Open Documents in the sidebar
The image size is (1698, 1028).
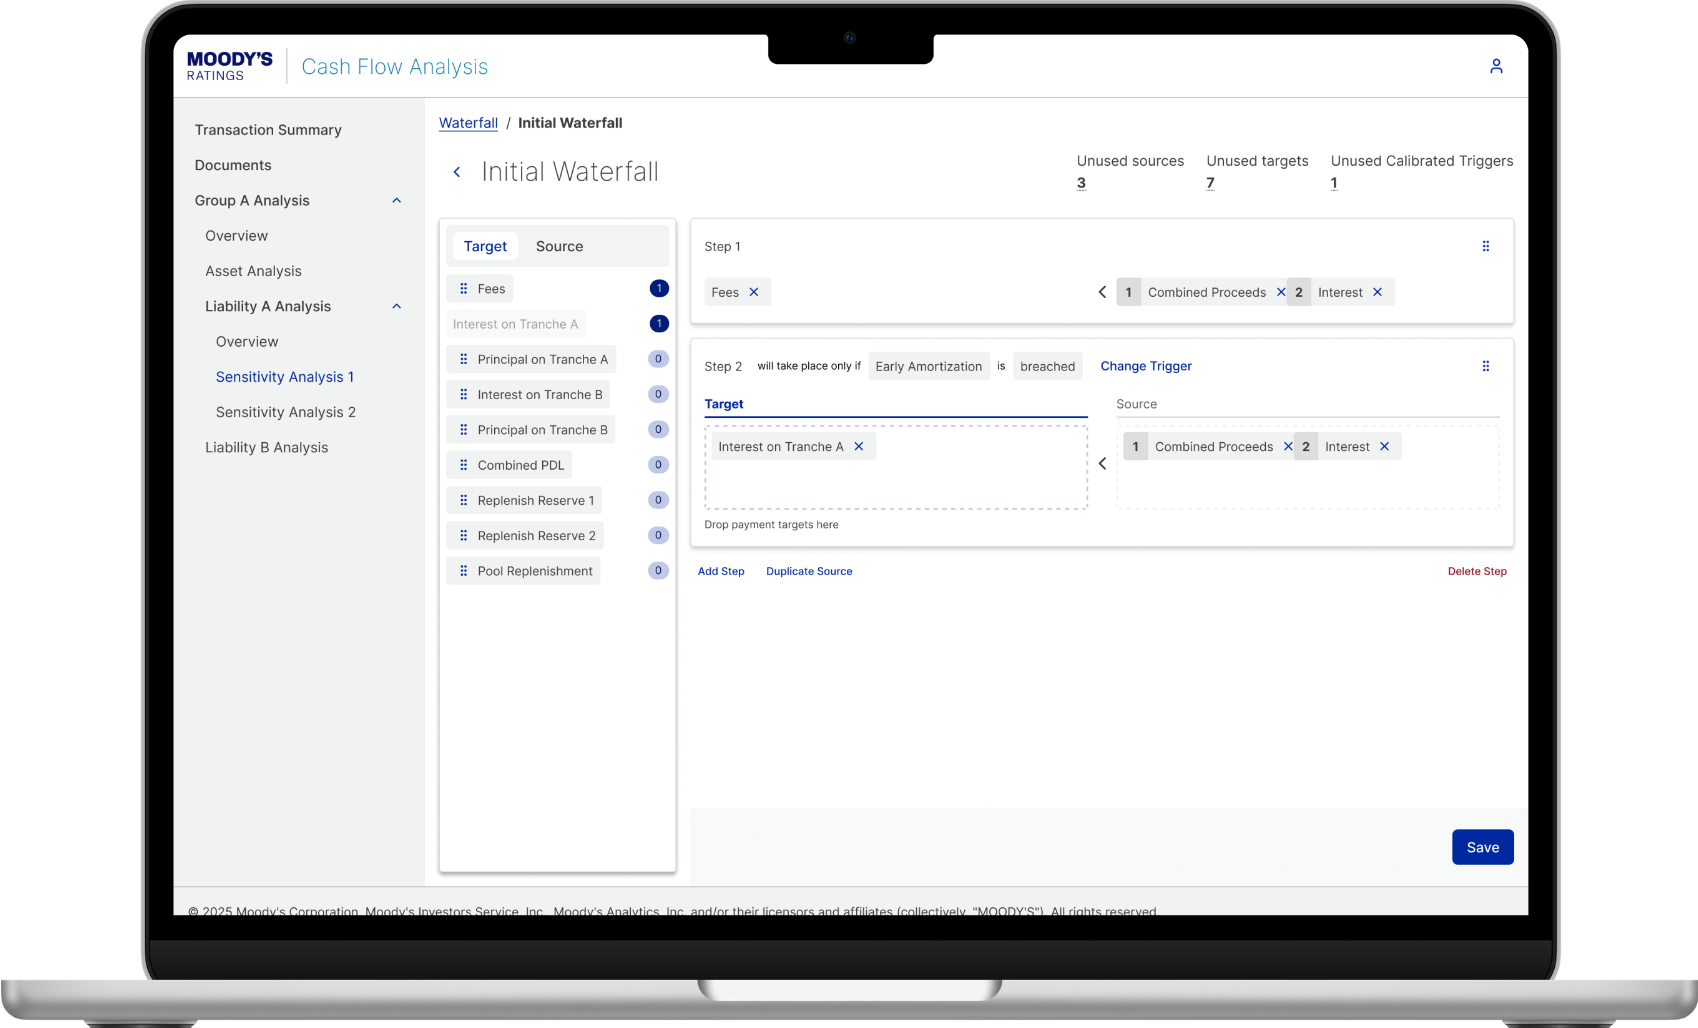pyautogui.click(x=233, y=165)
